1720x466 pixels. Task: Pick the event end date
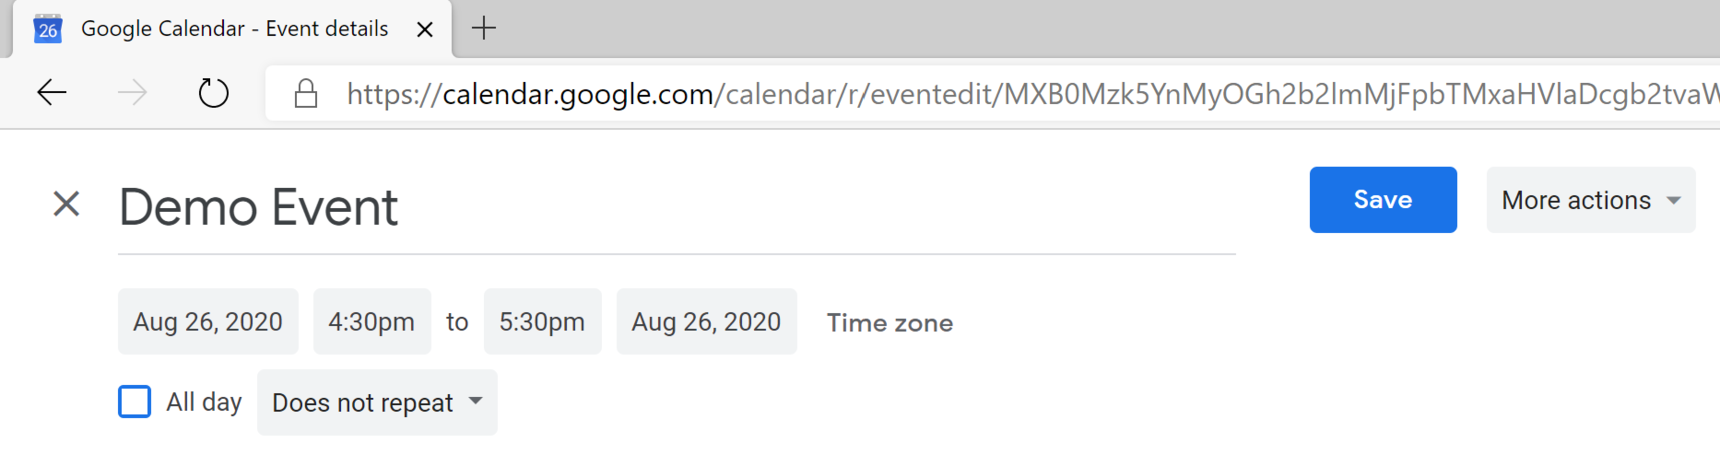(706, 322)
